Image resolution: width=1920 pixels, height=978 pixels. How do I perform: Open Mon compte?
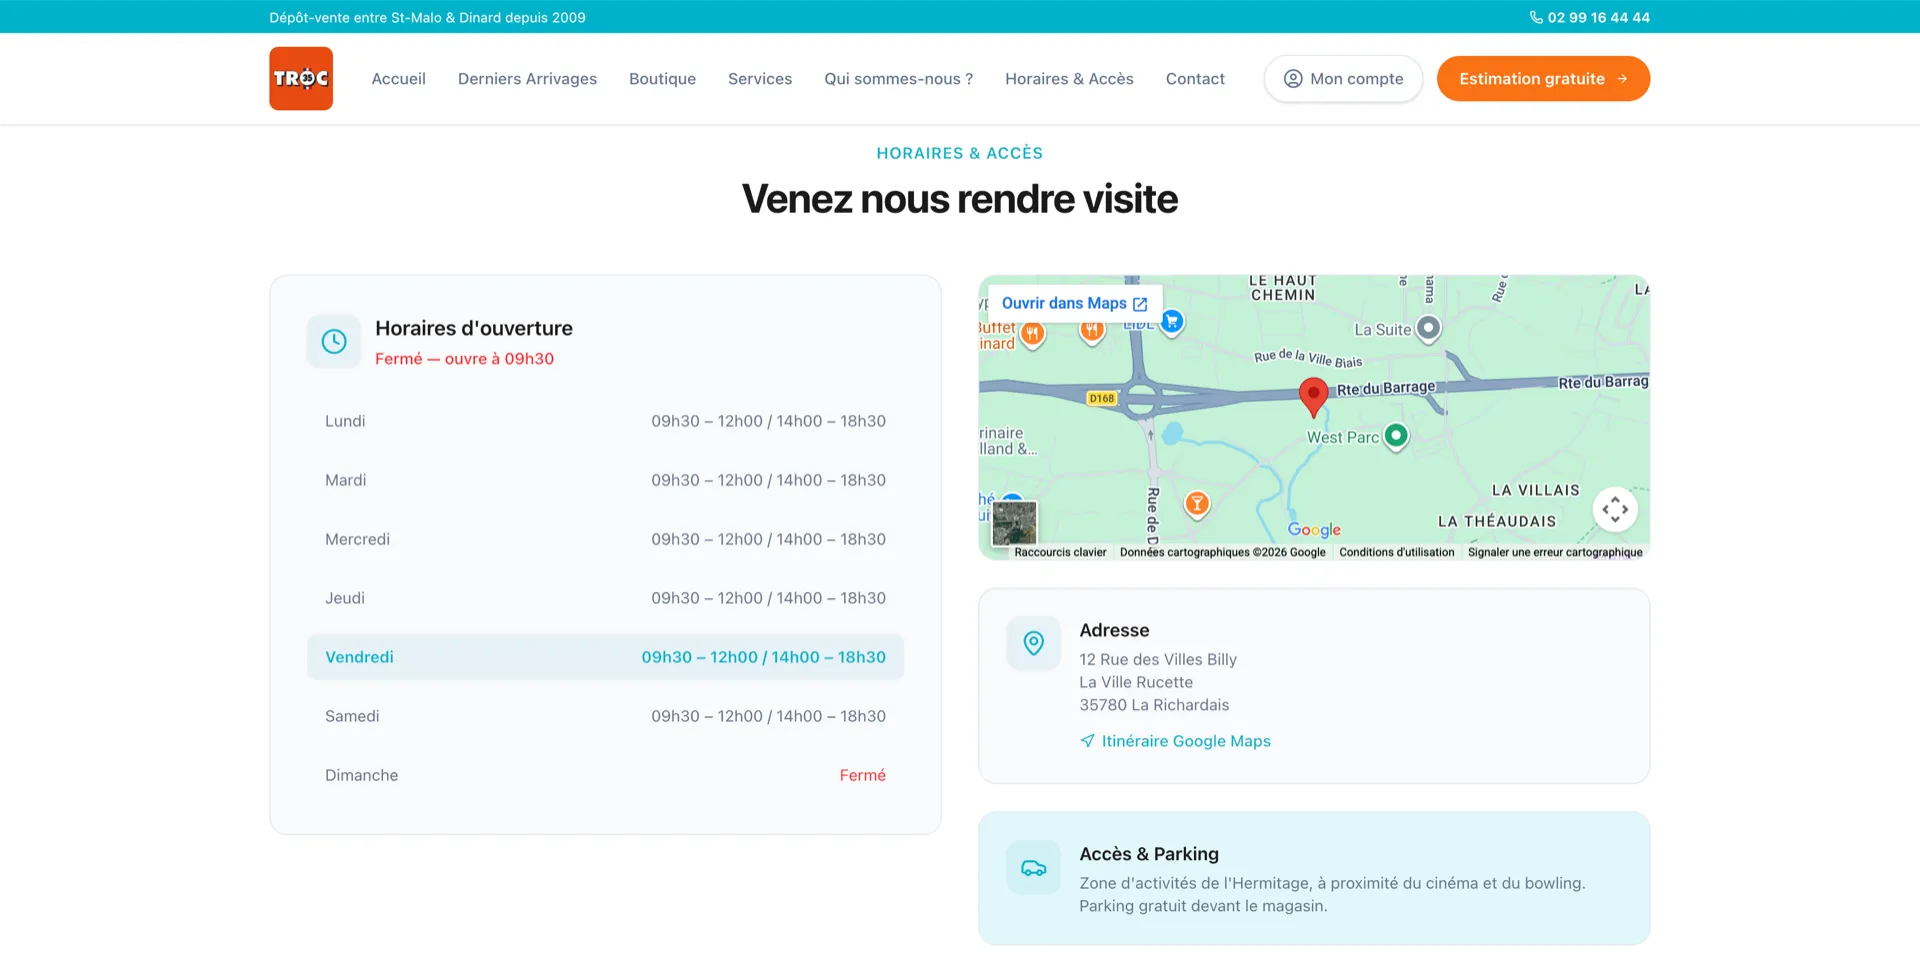pyautogui.click(x=1343, y=79)
